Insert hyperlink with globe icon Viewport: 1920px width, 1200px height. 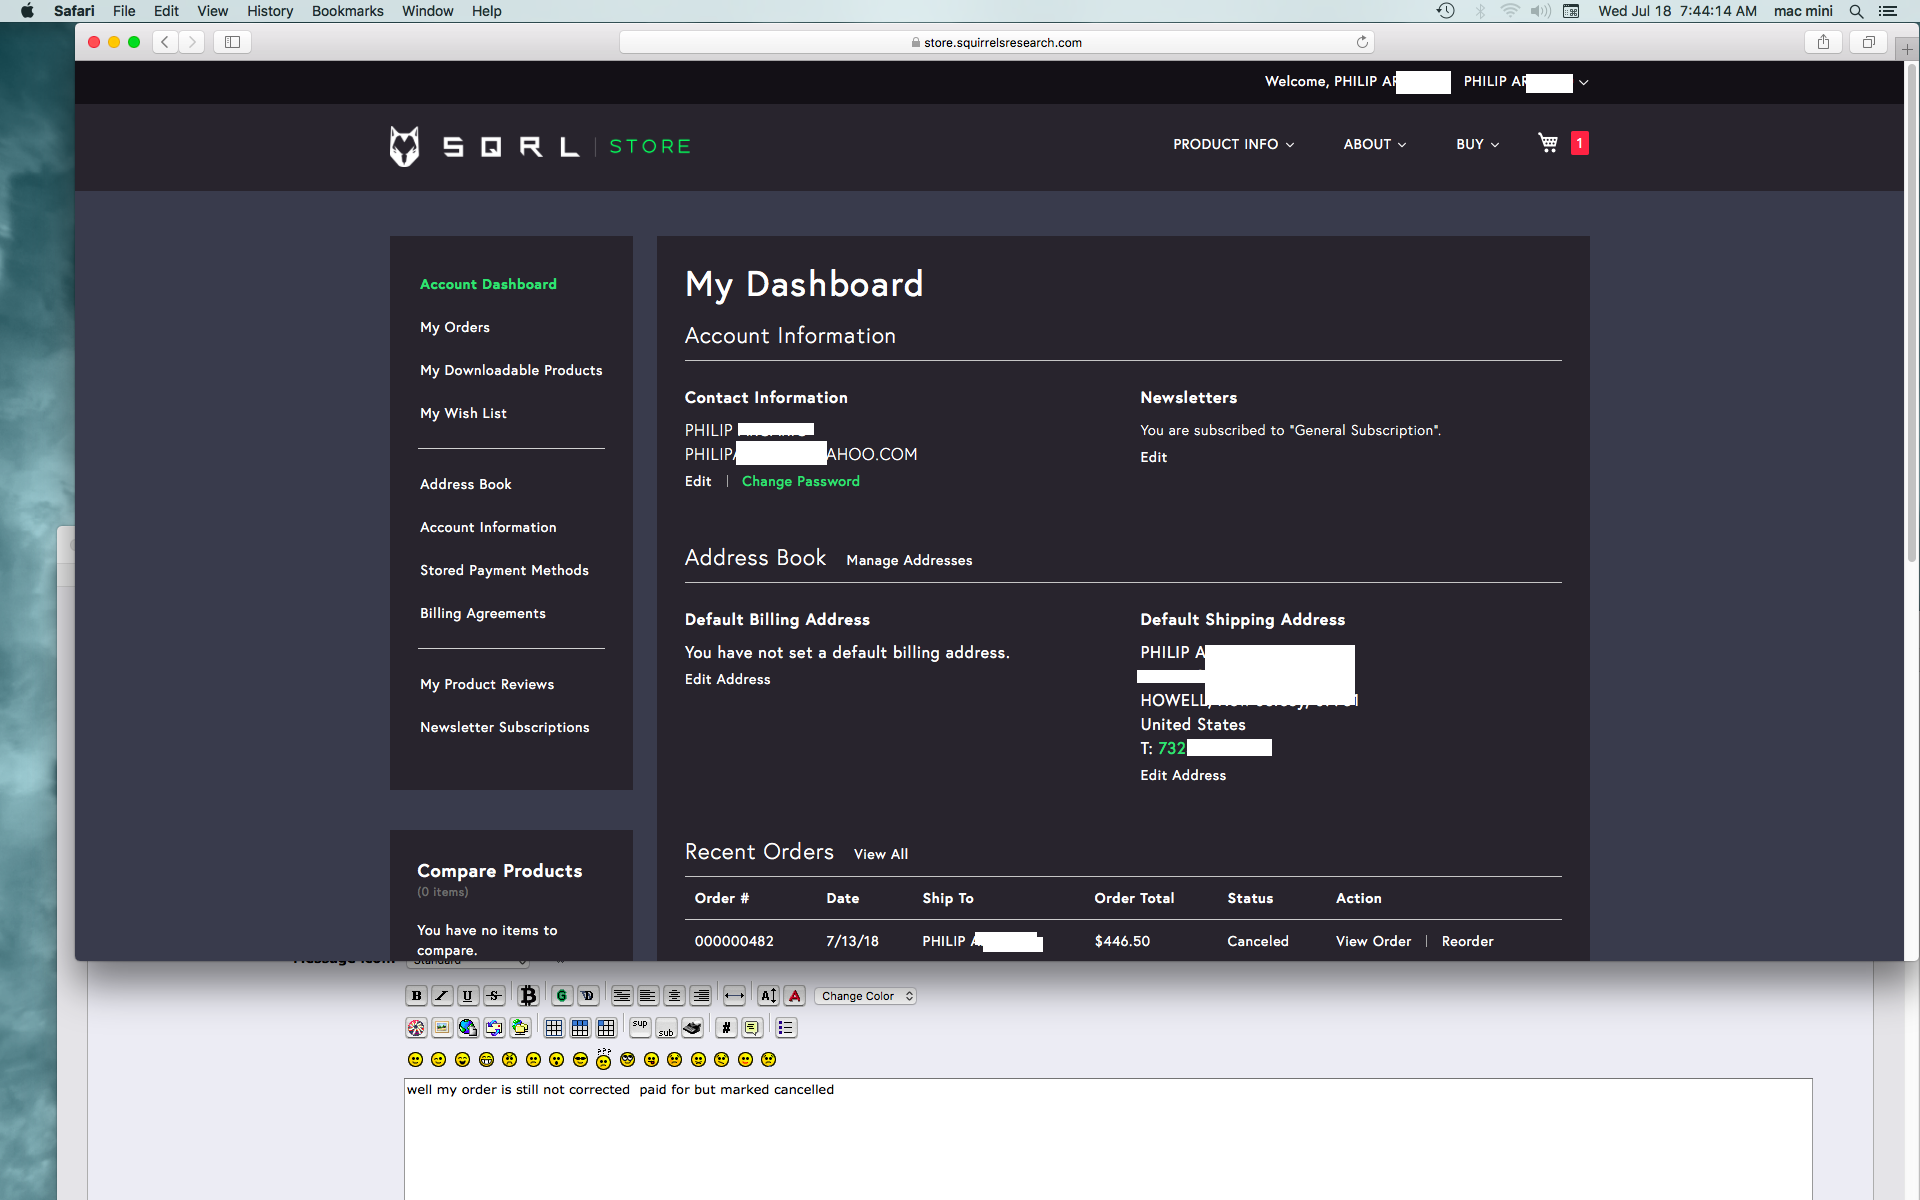click(x=468, y=1028)
